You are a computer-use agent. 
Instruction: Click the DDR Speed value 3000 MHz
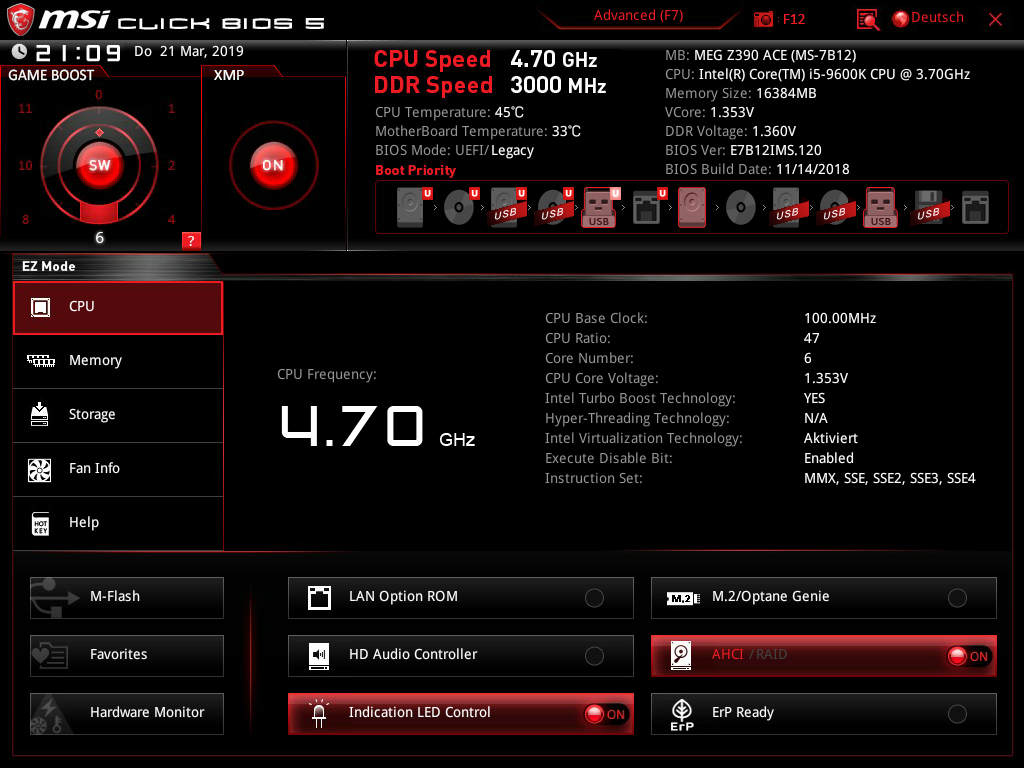[x=558, y=86]
